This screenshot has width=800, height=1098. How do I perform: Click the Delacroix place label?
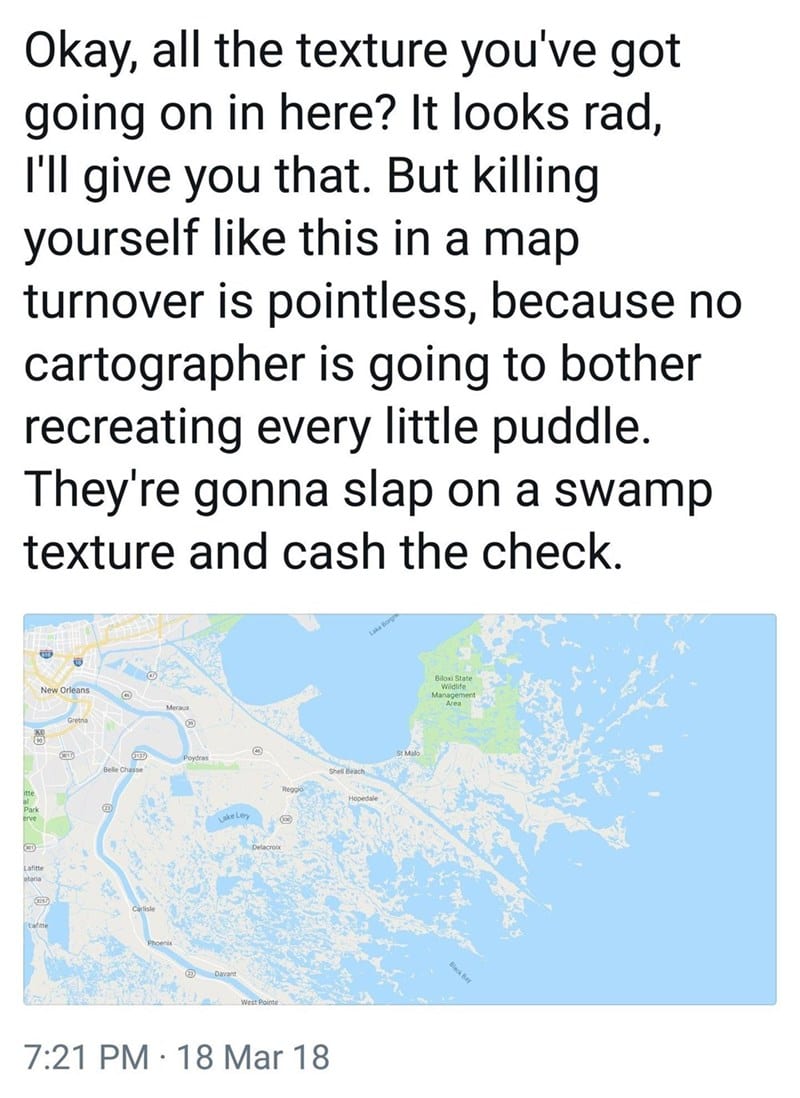click(x=266, y=847)
